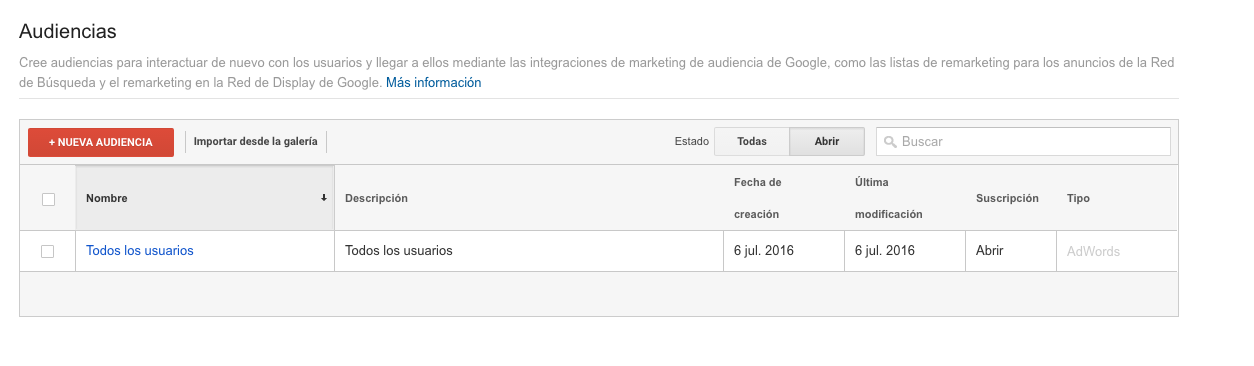The height and width of the screenshot is (366, 1254).
Task: Click the Estado label
Action: click(692, 142)
